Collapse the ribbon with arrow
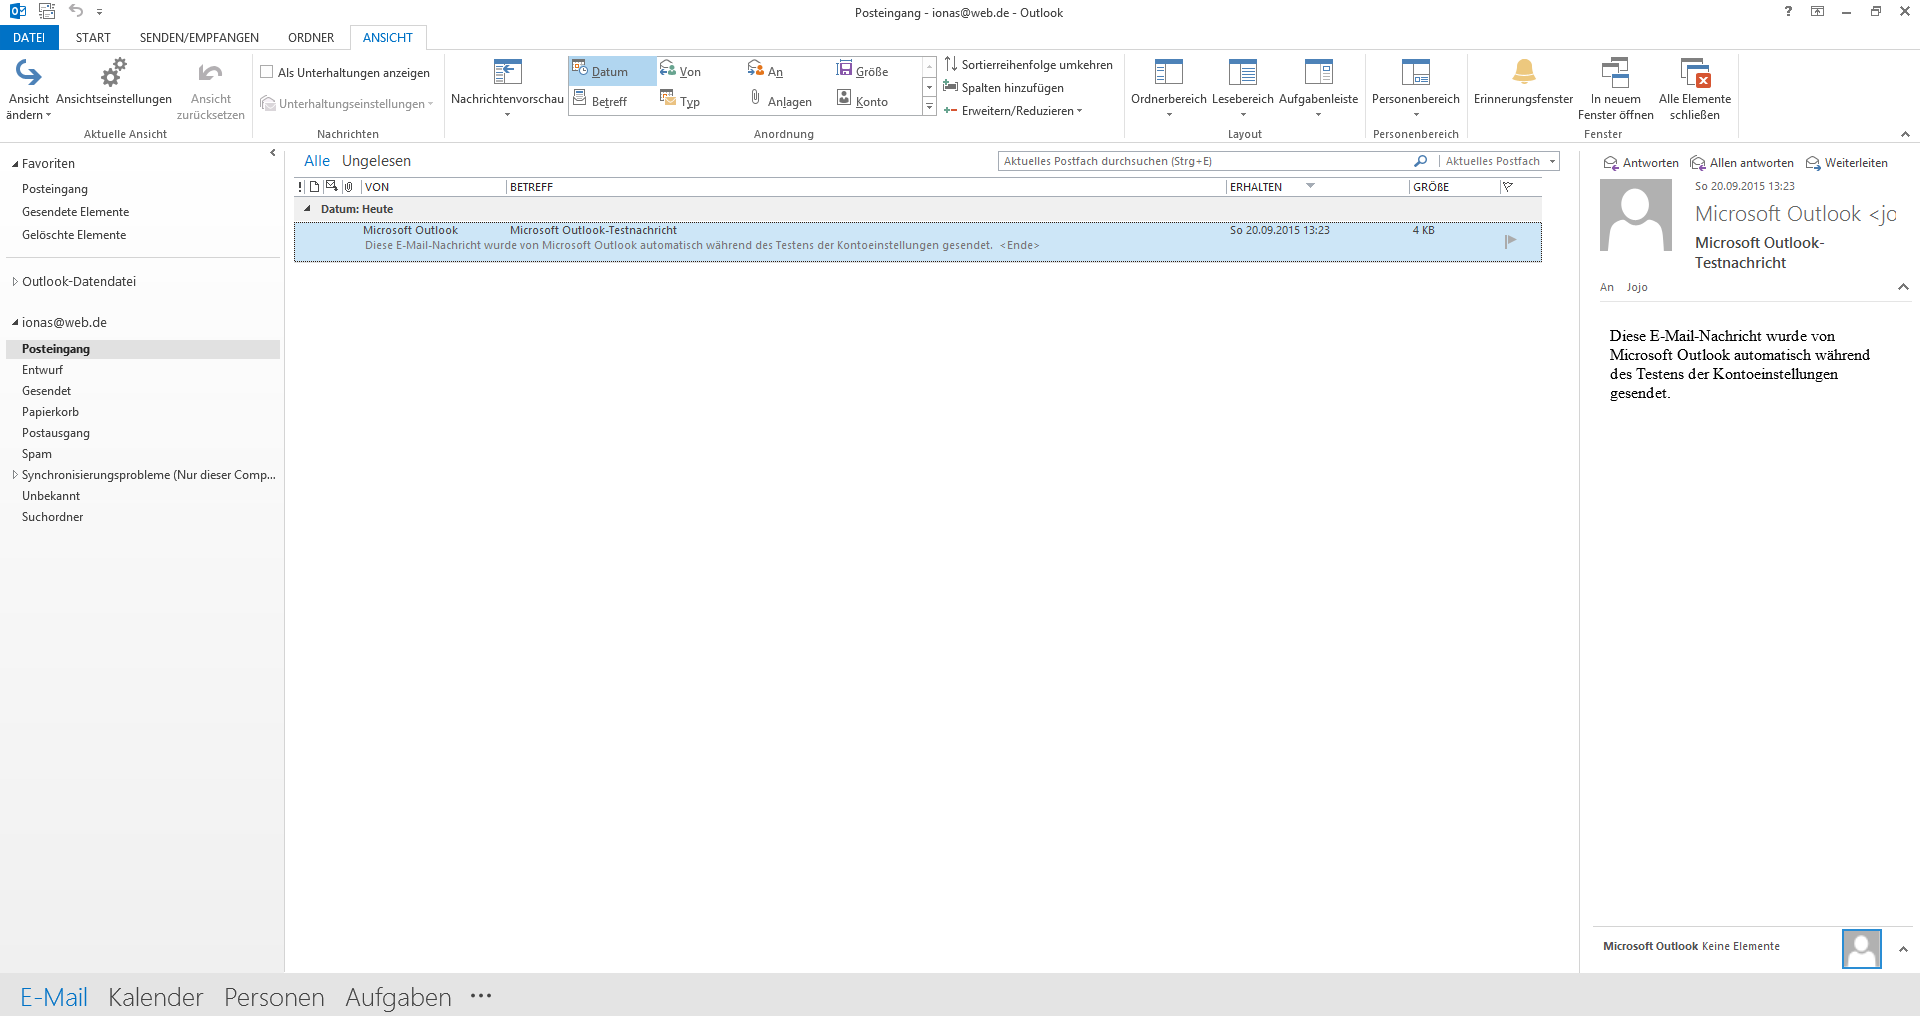The height and width of the screenshot is (1016, 1920). pyautogui.click(x=1905, y=134)
